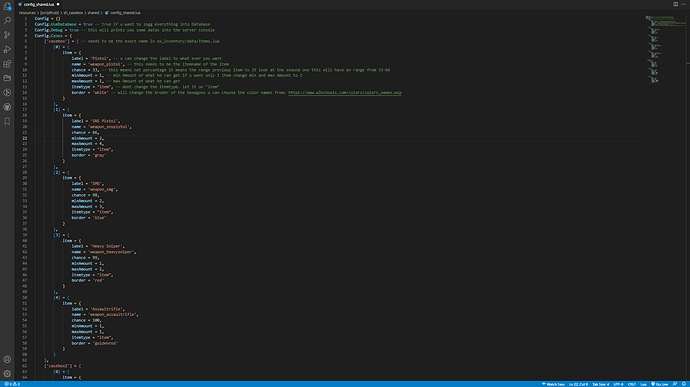Click the 'sh_casebox' breadcrumb
This screenshot has width=690, height=387.
point(73,13)
